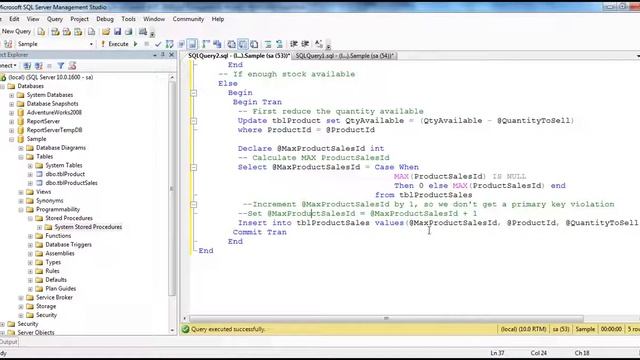Open the Object Explorer window position dropdown arrow
640x360 pixels.
(155, 55)
